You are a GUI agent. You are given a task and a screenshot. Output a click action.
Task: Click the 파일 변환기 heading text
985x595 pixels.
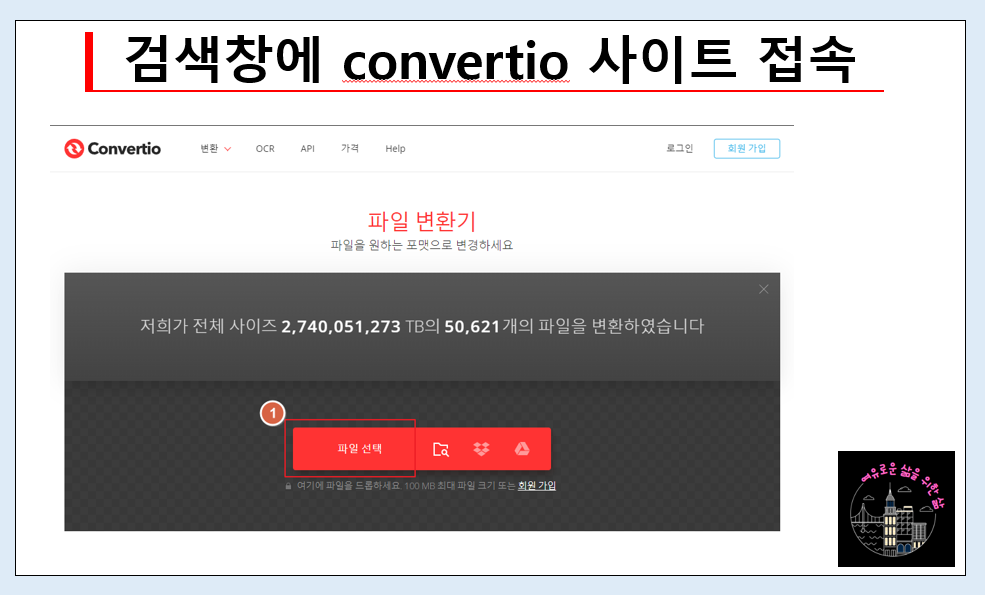(422, 221)
